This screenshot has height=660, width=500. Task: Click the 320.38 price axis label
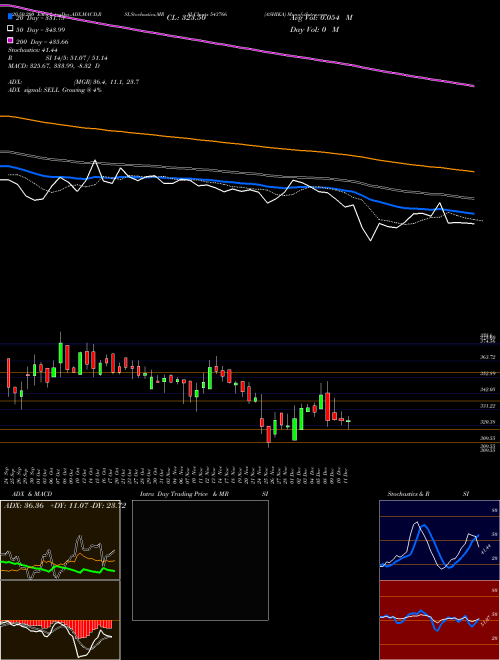[488, 422]
